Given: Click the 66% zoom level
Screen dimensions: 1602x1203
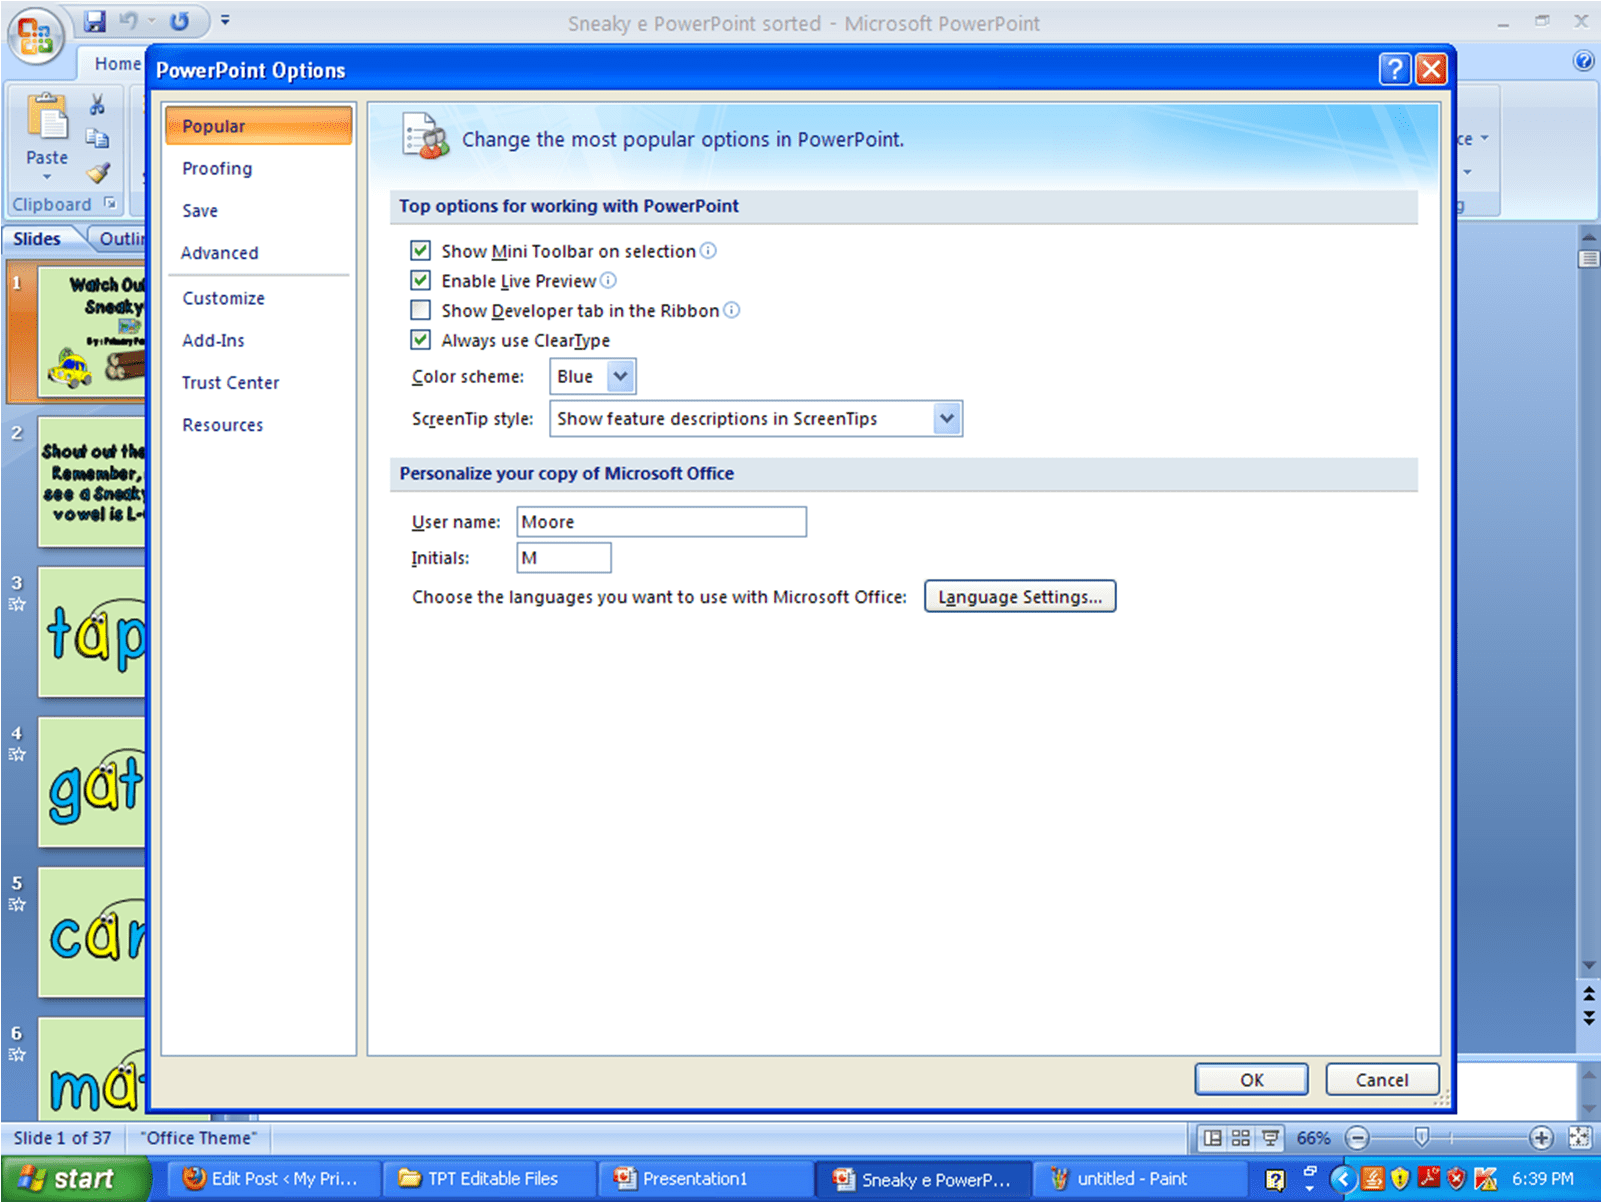Looking at the screenshot, I should click(x=1313, y=1138).
